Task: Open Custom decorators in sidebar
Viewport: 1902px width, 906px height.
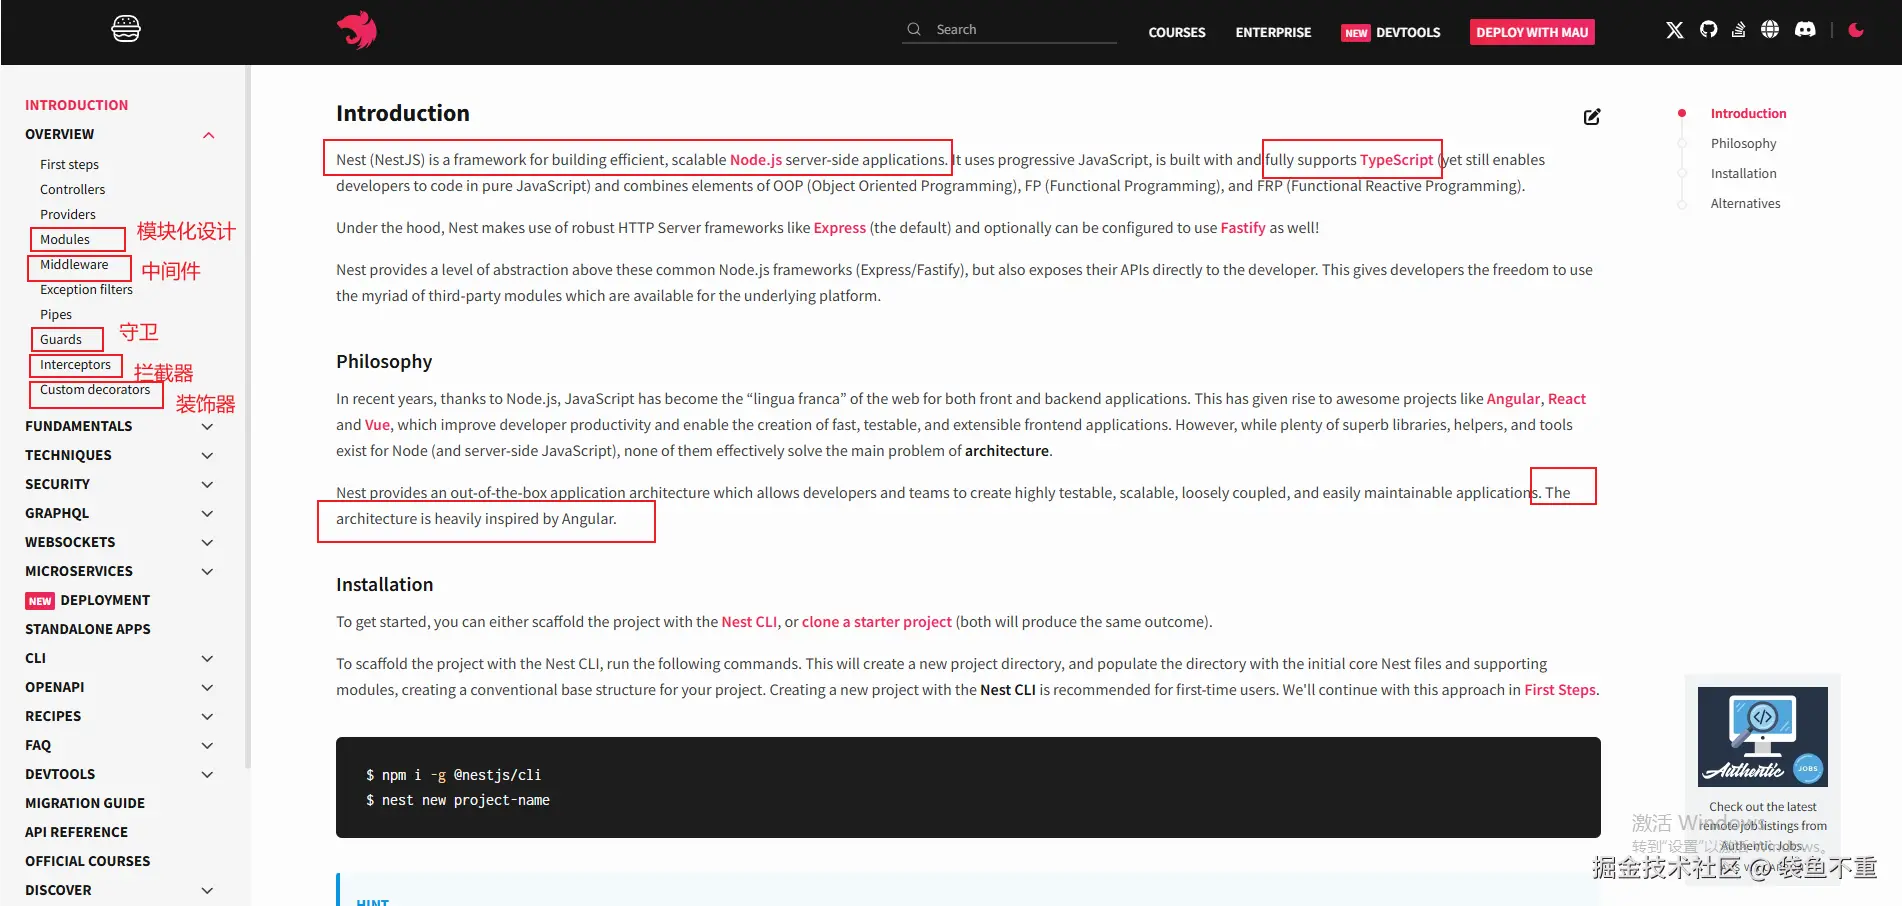Action: [95, 390]
